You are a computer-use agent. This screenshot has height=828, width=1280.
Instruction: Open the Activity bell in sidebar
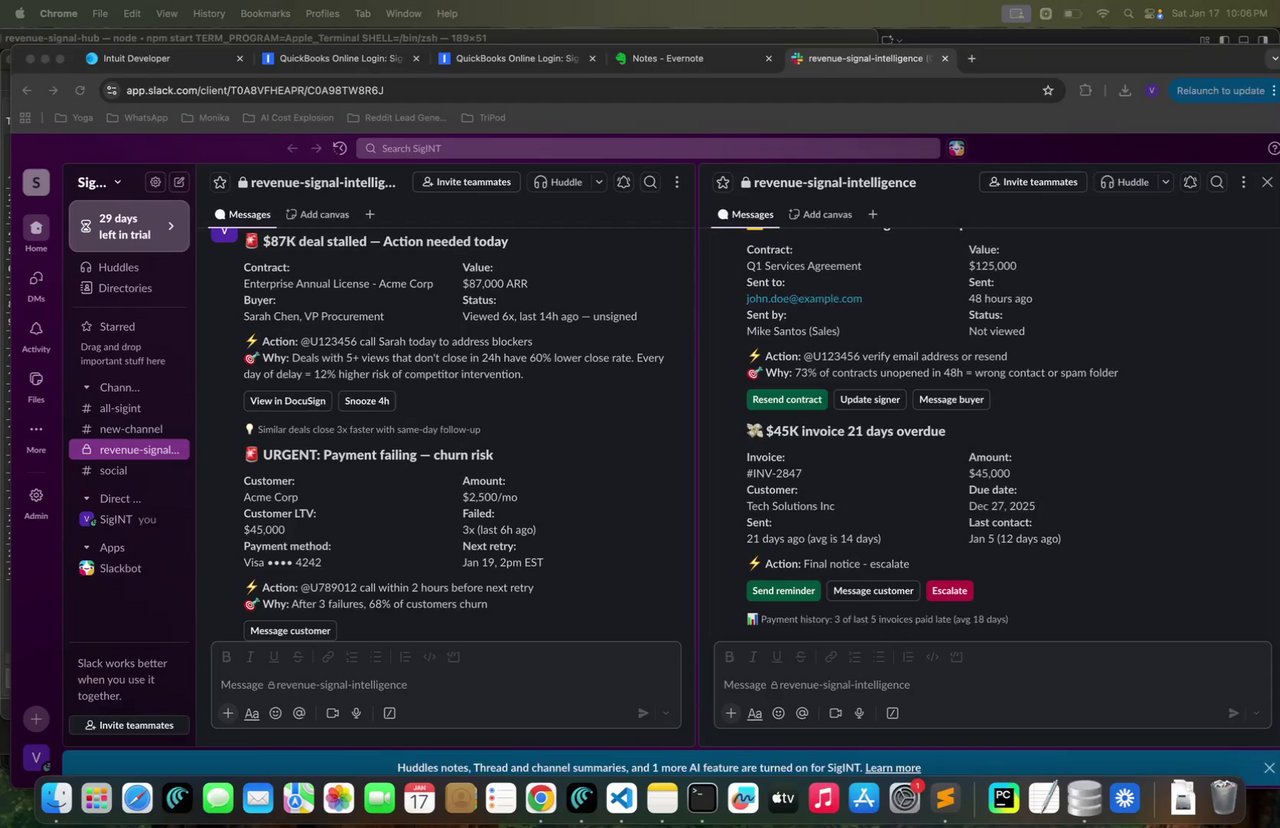(36, 329)
